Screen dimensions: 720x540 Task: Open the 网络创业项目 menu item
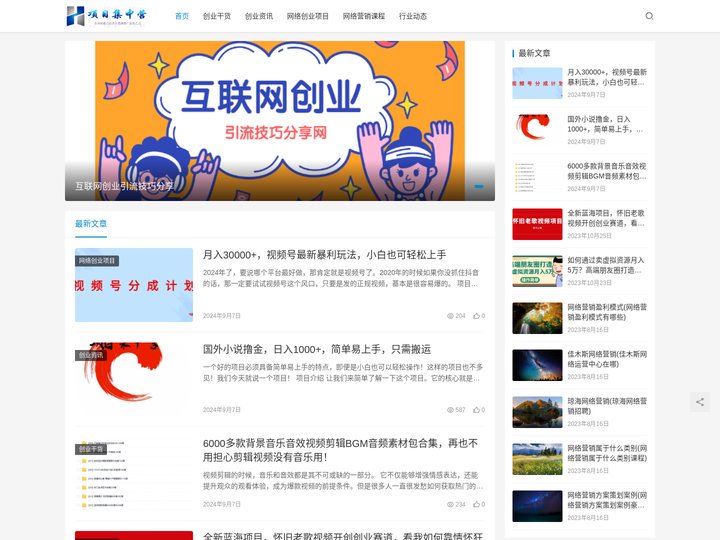[308, 16]
